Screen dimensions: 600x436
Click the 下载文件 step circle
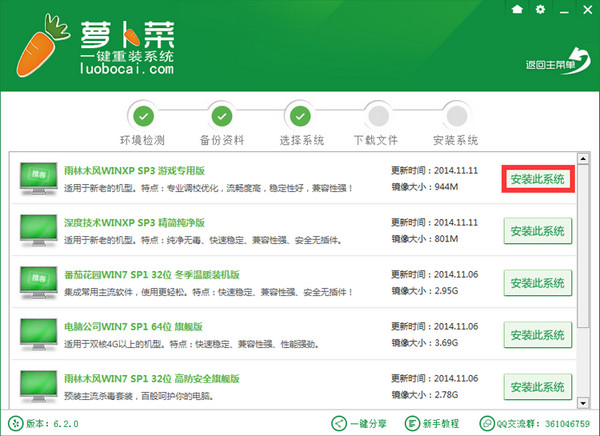(x=378, y=116)
